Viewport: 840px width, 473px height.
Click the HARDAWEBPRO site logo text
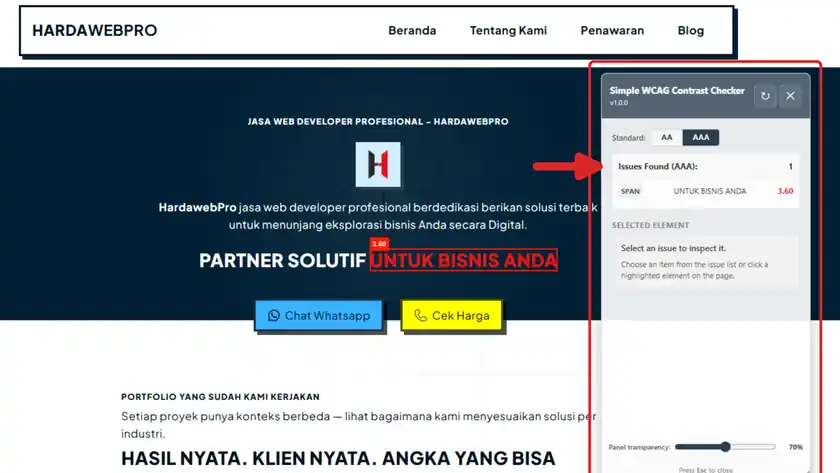coord(95,31)
